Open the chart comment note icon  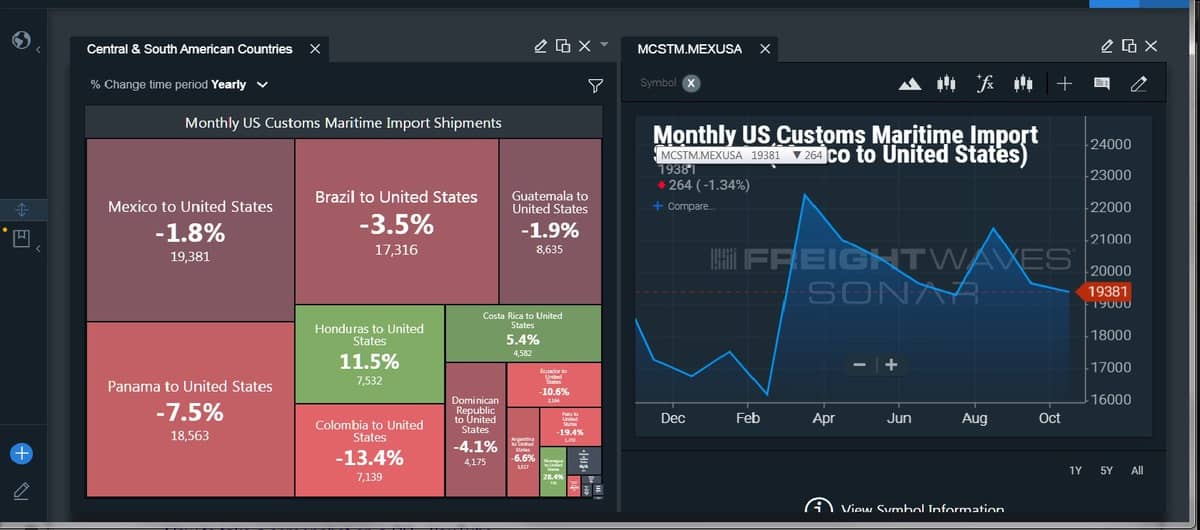1101,85
